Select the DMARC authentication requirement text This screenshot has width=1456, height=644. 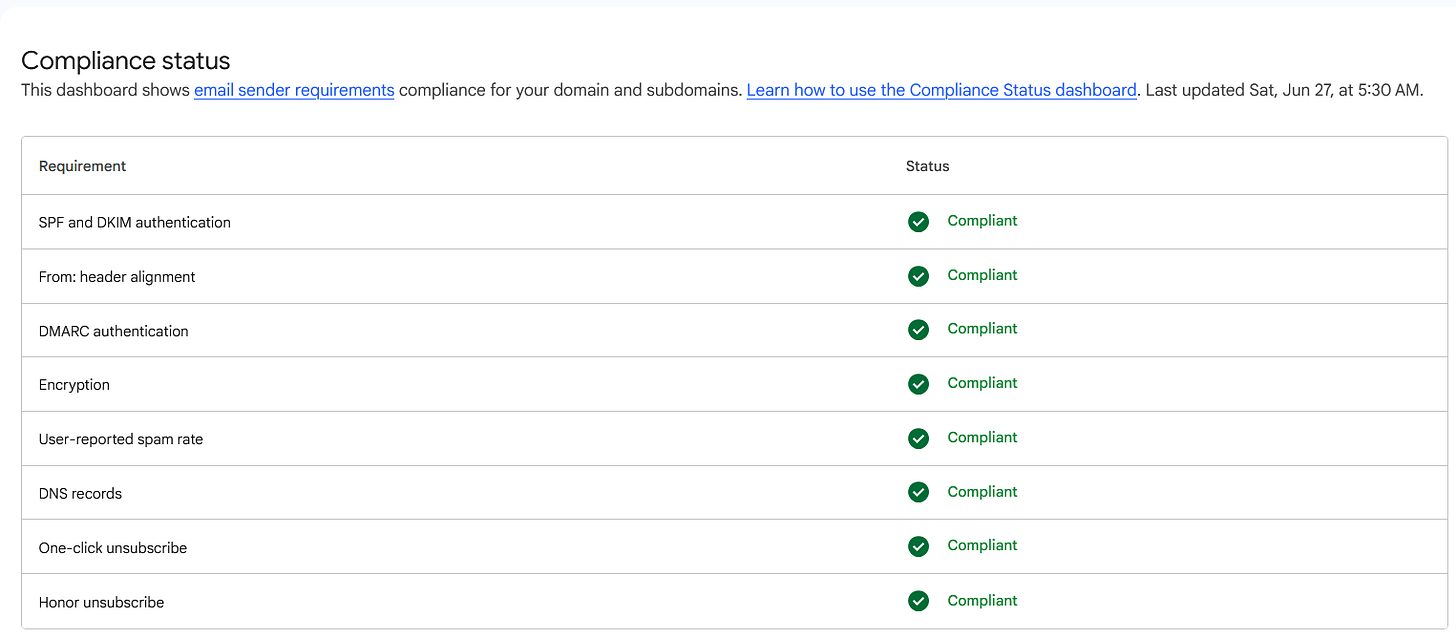[113, 331]
